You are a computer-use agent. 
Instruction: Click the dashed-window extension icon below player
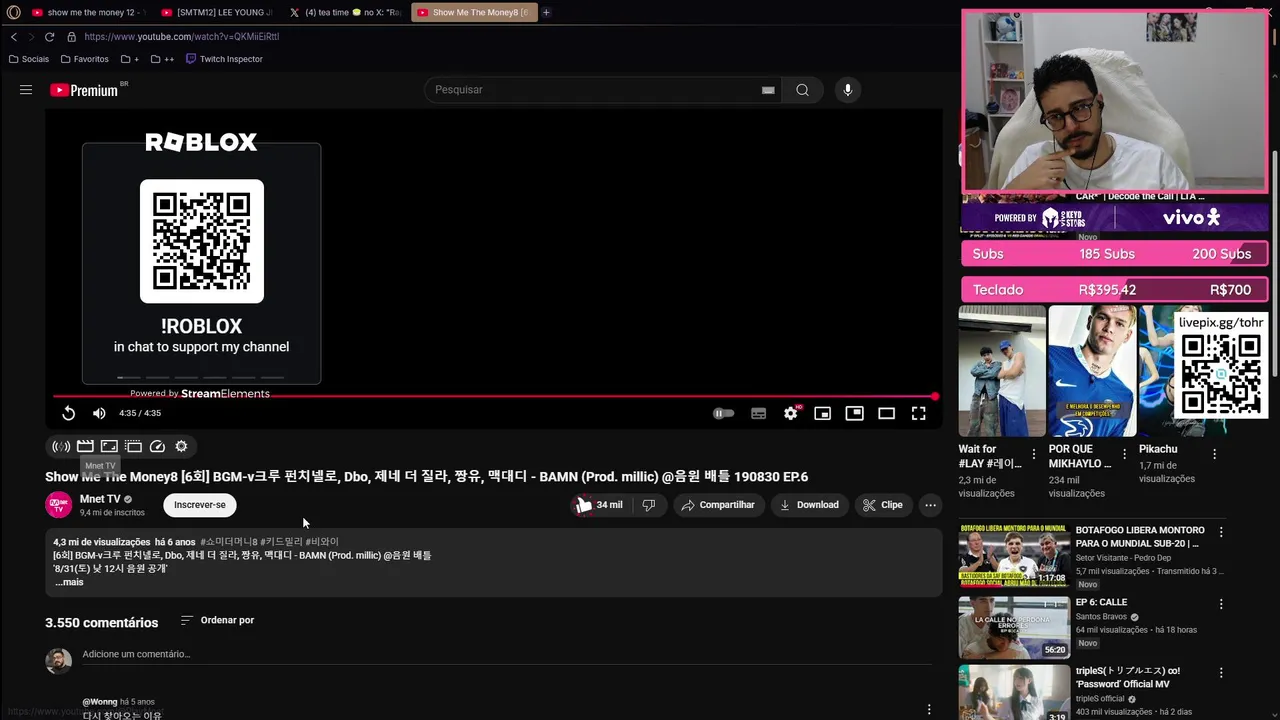tap(133, 446)
